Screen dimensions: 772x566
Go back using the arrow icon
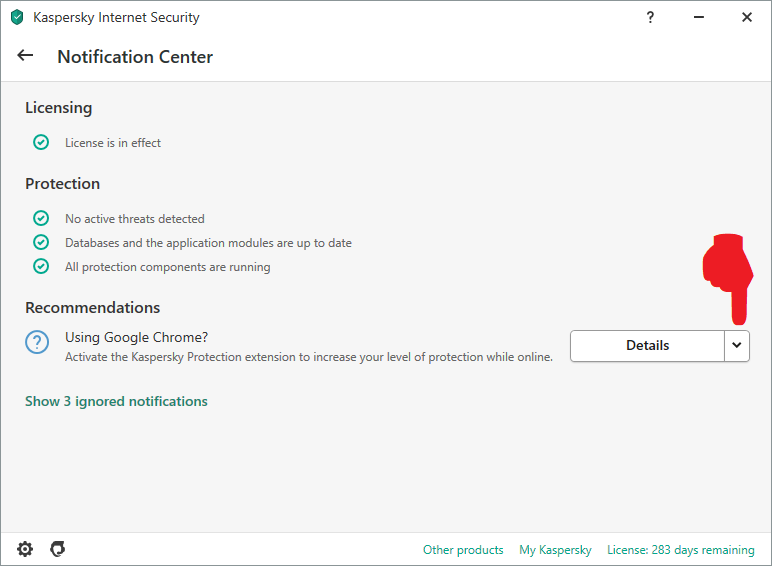pyautogui.click(x=26, y=56)
